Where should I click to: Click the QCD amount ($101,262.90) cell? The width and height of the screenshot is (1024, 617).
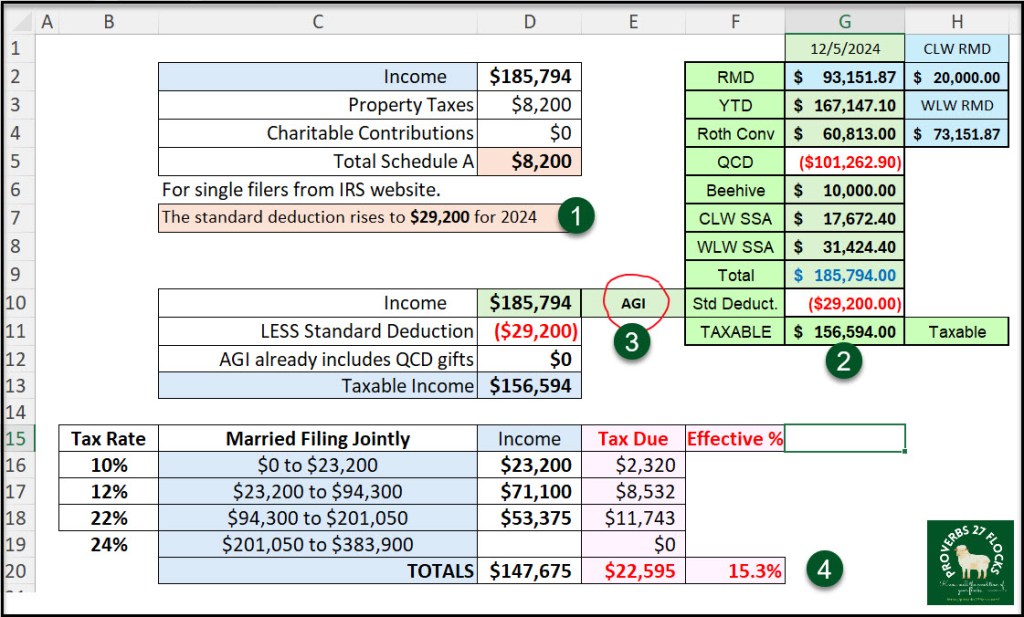845,161
